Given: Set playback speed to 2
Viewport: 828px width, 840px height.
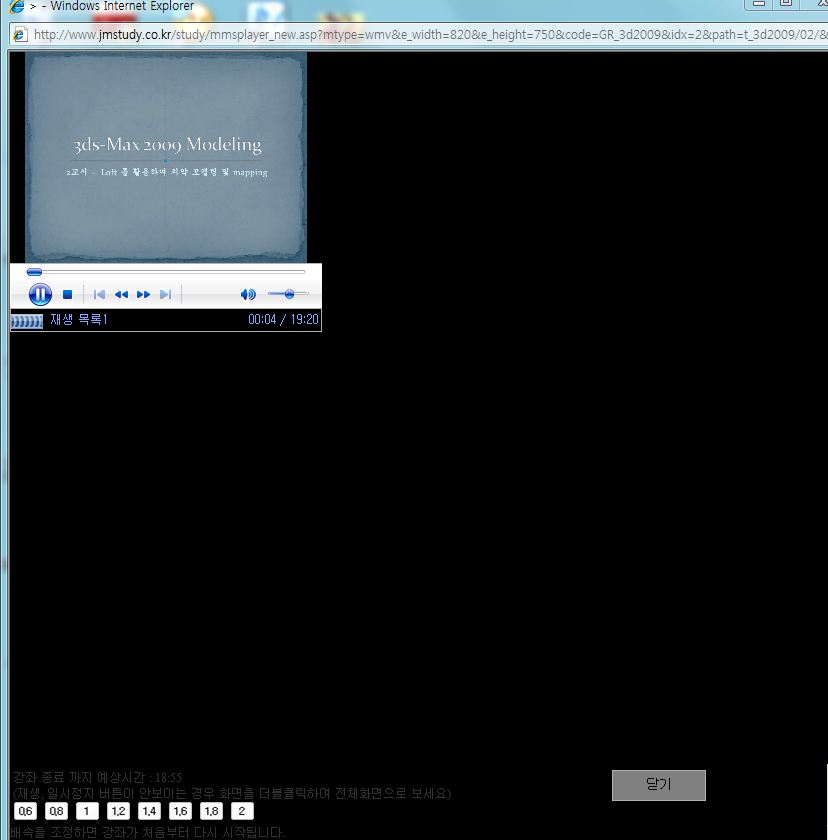Looking at the screenshot, I should tap(242, 811).
